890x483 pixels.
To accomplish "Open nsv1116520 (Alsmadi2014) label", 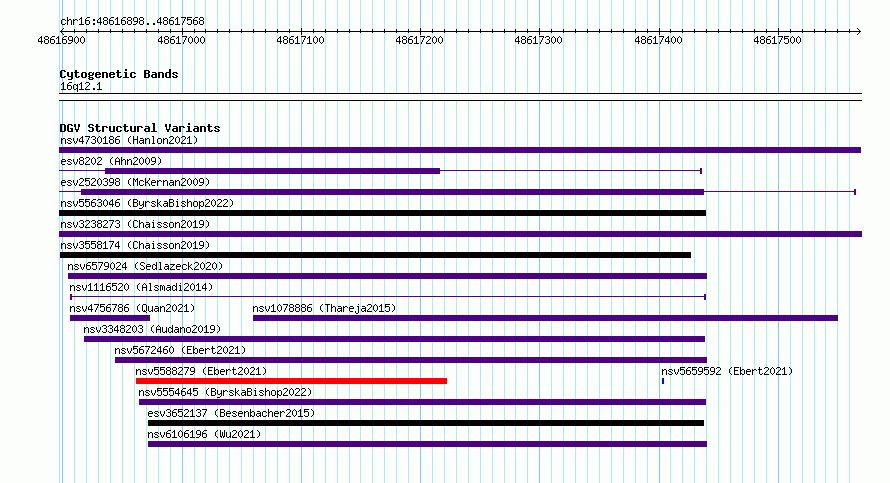I will coord(141,287).
